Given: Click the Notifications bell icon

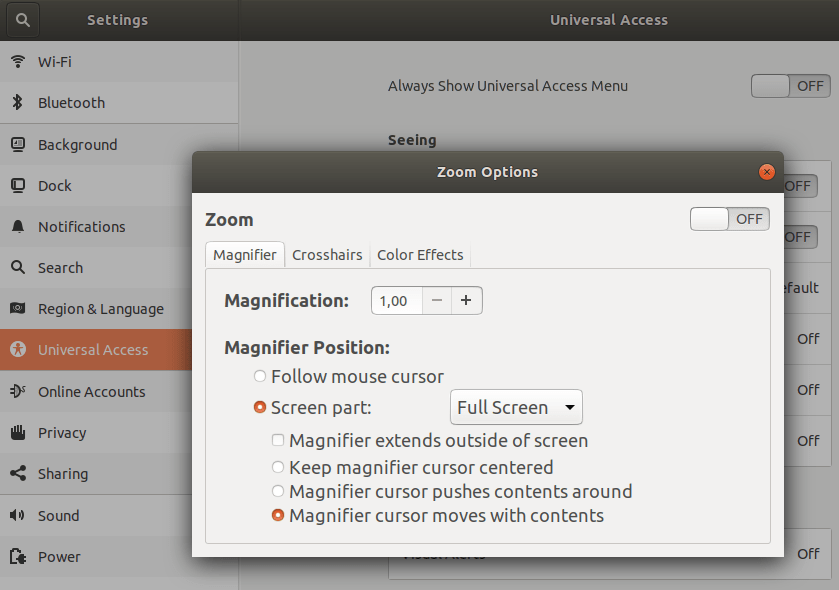Looking at the screenshot, I should point(18,227).
